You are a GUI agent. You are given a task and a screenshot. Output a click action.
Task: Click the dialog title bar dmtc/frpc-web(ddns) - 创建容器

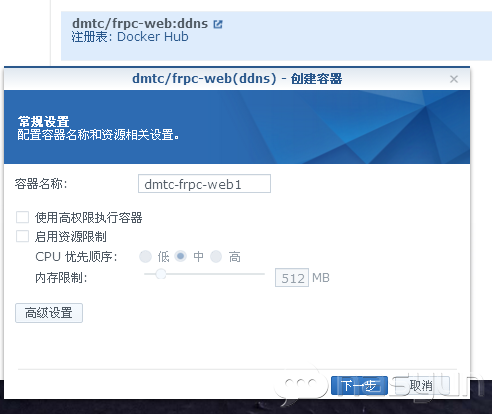237,79
